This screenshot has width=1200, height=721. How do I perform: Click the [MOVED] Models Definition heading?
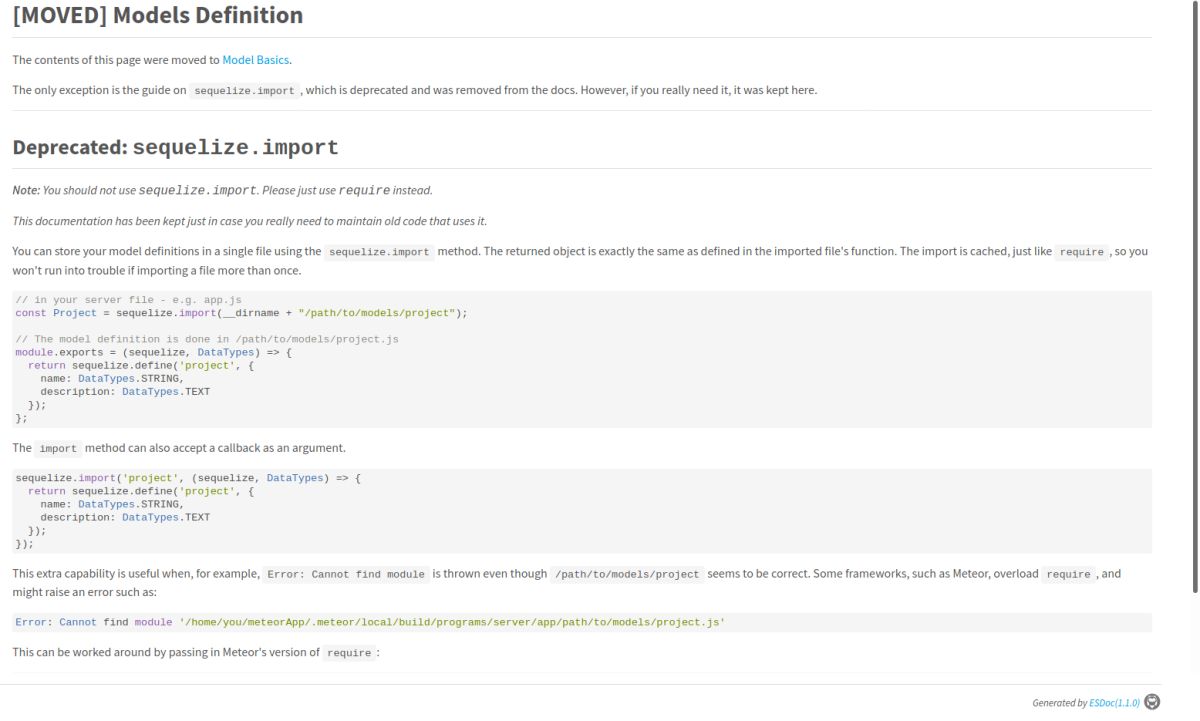158,16
